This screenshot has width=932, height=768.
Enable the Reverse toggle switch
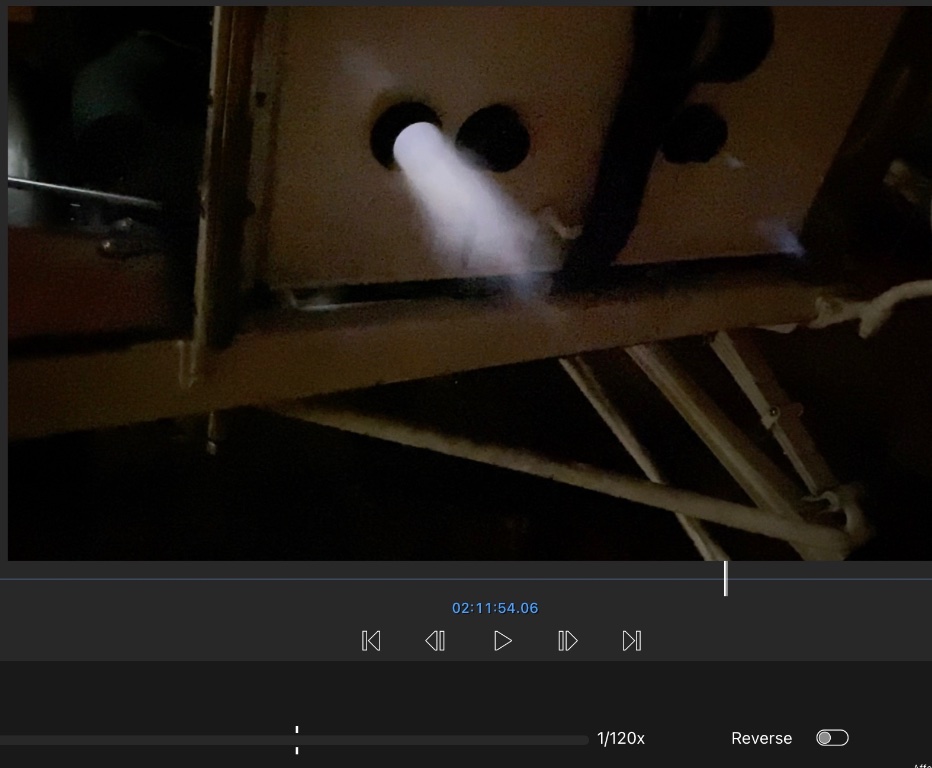[x=832, y=738]
